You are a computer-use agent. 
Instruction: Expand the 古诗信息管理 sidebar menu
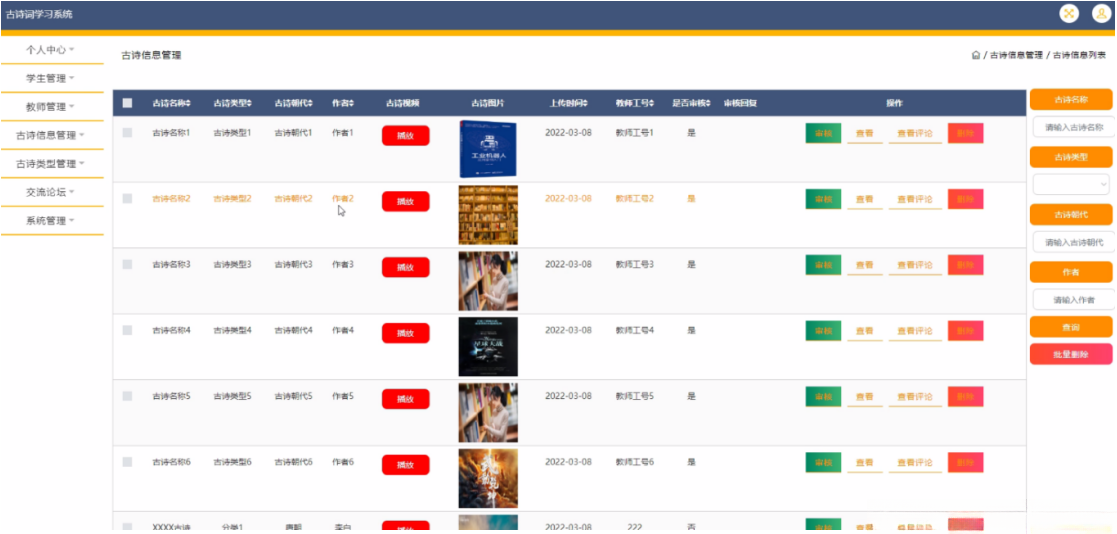coord(51,135)
